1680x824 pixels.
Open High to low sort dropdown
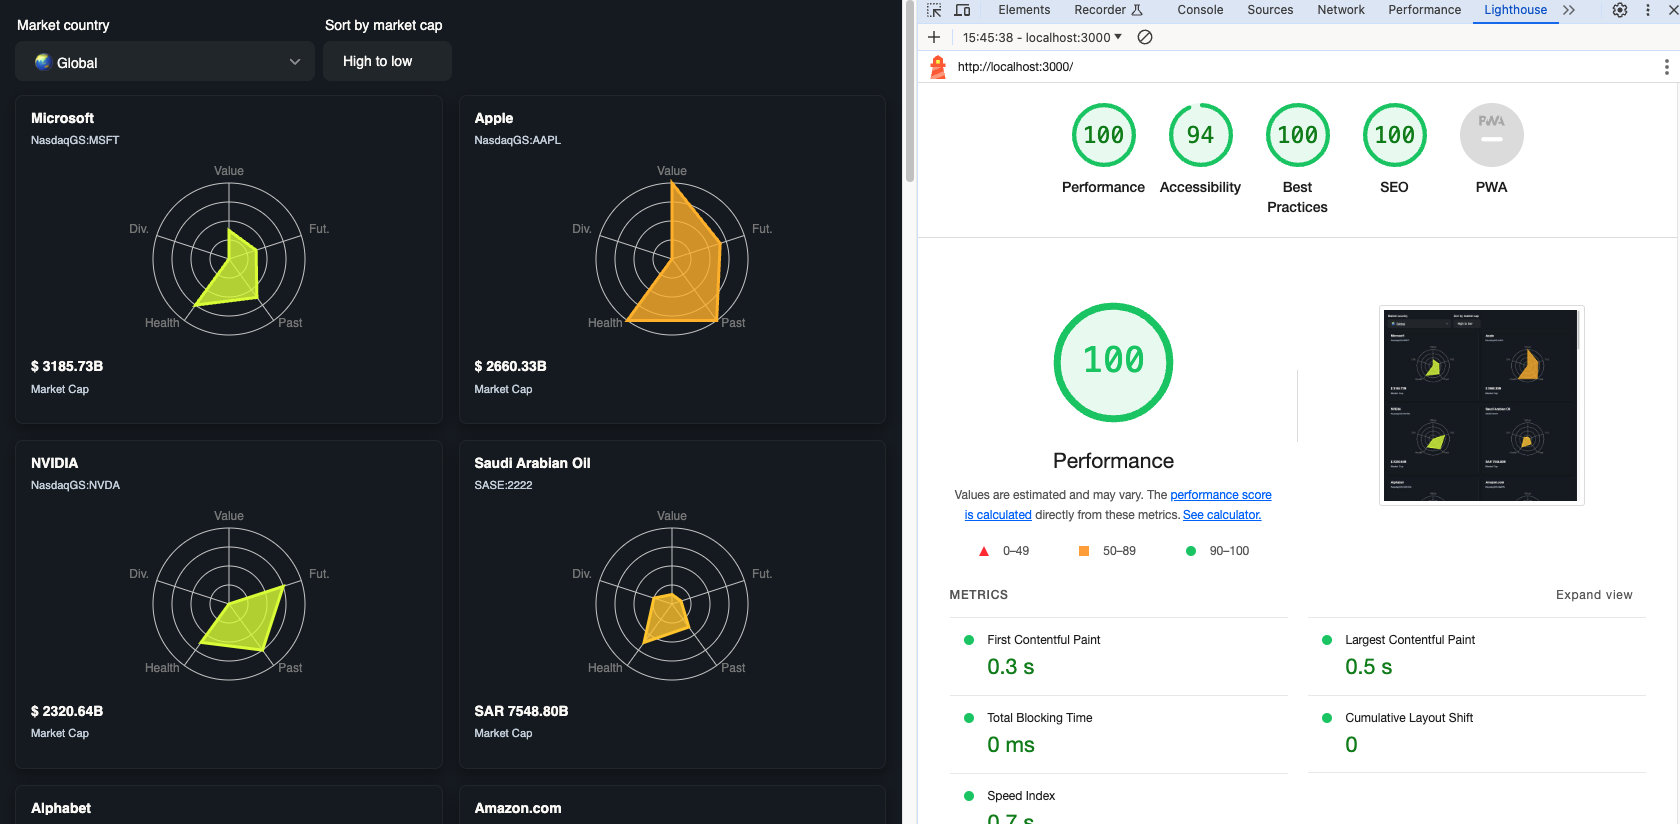(x=387, y=61)
